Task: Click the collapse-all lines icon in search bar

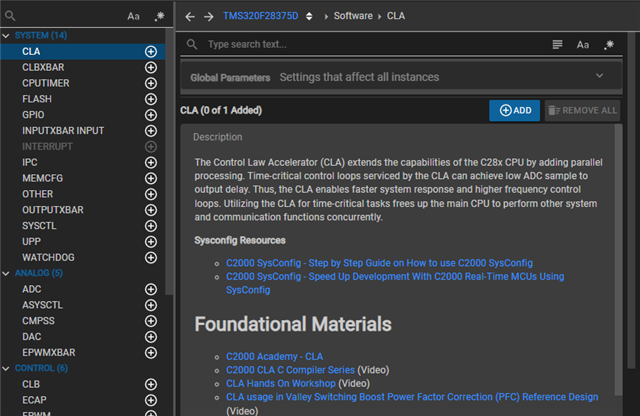Action: click(x=558, y=45)
